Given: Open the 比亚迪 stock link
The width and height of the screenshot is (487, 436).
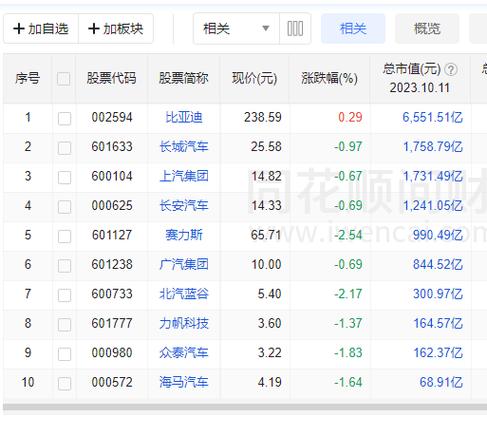Looking at the screenshot, I should coord(184,117).
